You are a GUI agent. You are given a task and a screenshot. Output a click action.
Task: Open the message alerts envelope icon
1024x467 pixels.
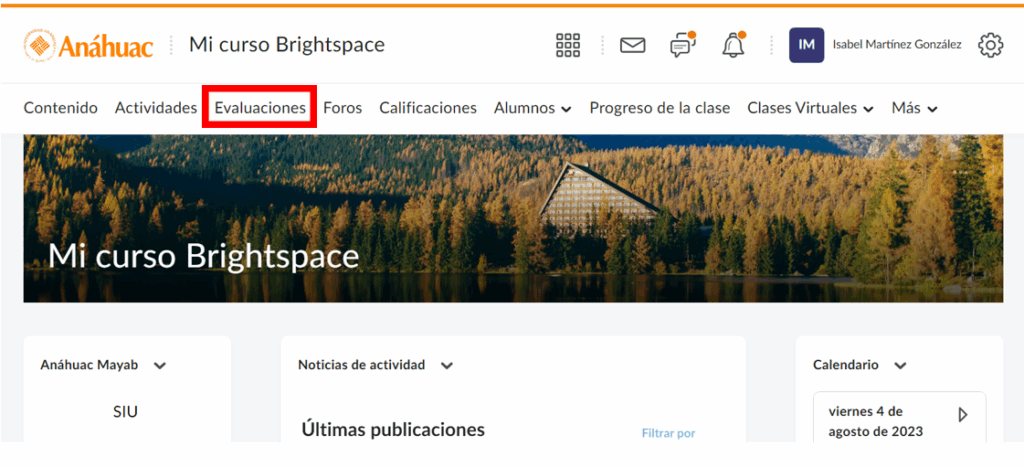coord(632,45)
